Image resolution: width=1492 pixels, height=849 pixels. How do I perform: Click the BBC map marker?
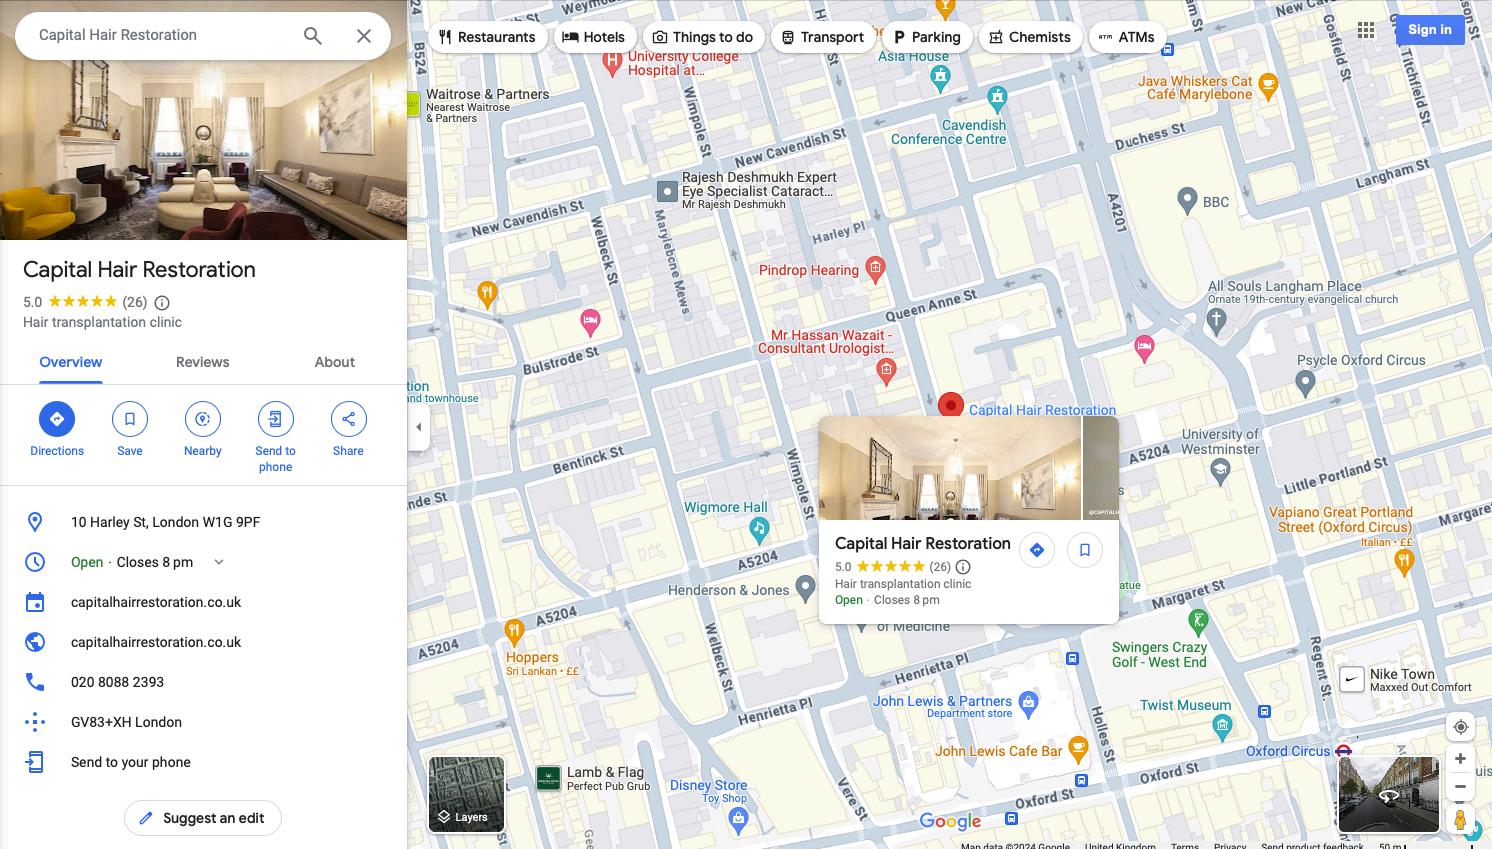pos(1187,200)
